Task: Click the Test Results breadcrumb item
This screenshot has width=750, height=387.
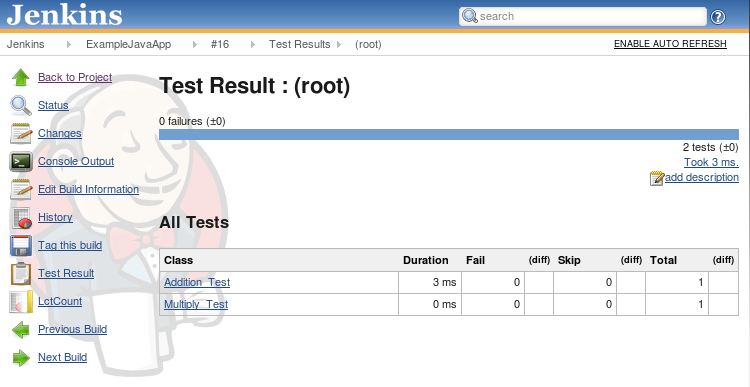Action: point(299,44)
